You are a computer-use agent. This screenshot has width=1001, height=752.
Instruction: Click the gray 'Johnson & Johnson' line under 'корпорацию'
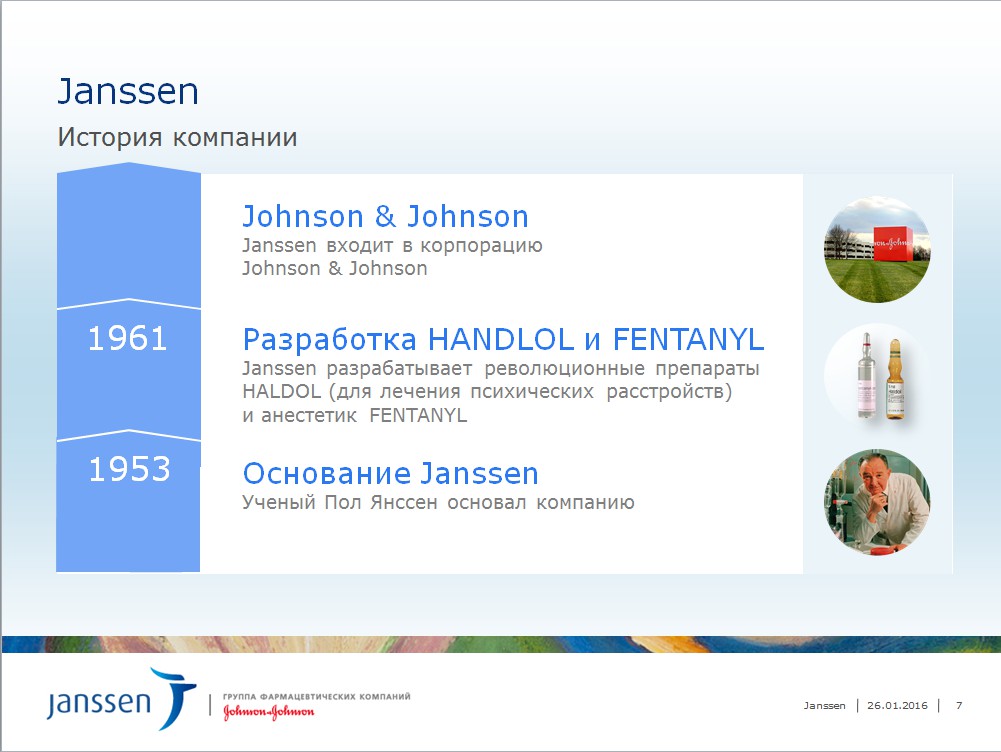pyautogui.click(x=335, y=268)
